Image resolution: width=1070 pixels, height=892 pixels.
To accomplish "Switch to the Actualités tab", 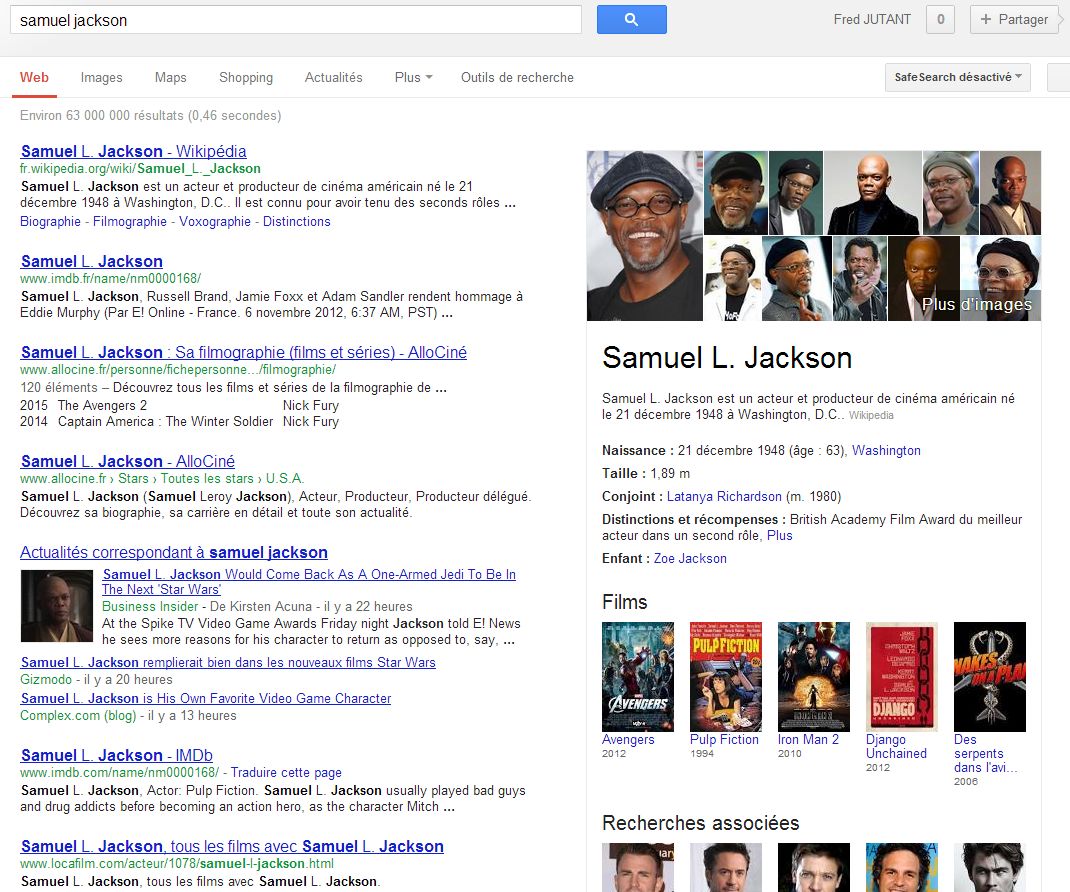I will (334, 78).
